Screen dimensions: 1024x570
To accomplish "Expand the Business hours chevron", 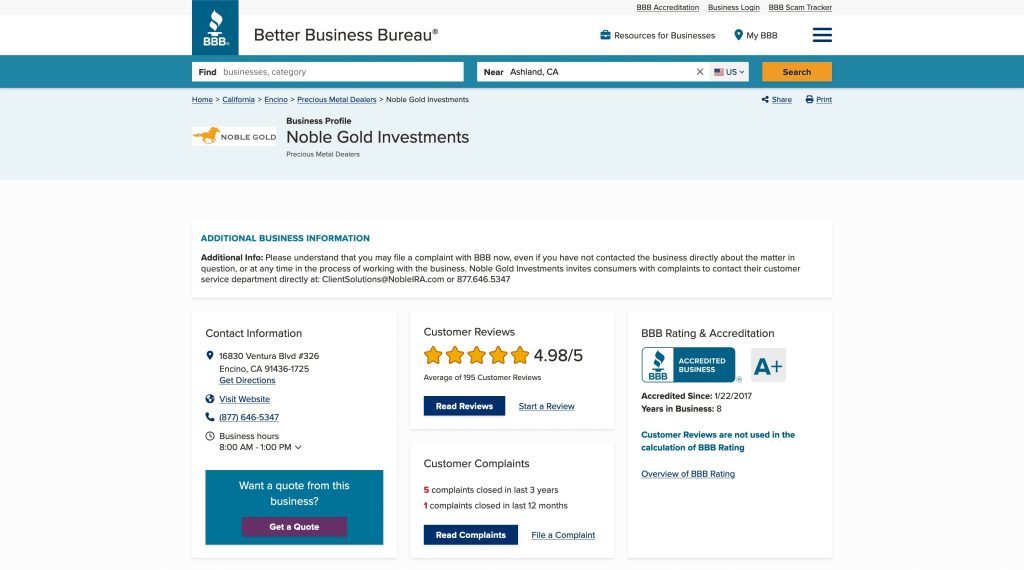I will point(298,448).
